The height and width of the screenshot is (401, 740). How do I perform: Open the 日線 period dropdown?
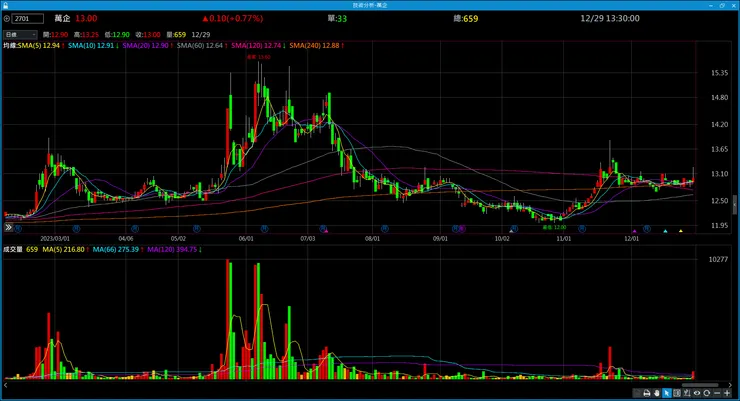20,34
